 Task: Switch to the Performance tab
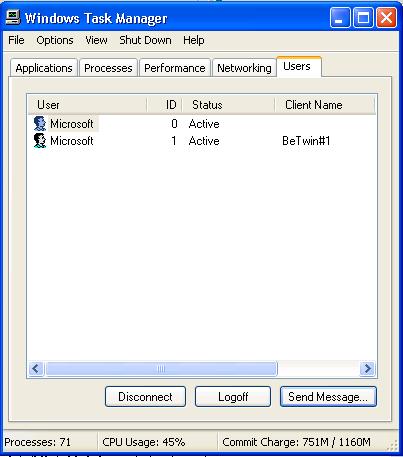click(175, 68)
